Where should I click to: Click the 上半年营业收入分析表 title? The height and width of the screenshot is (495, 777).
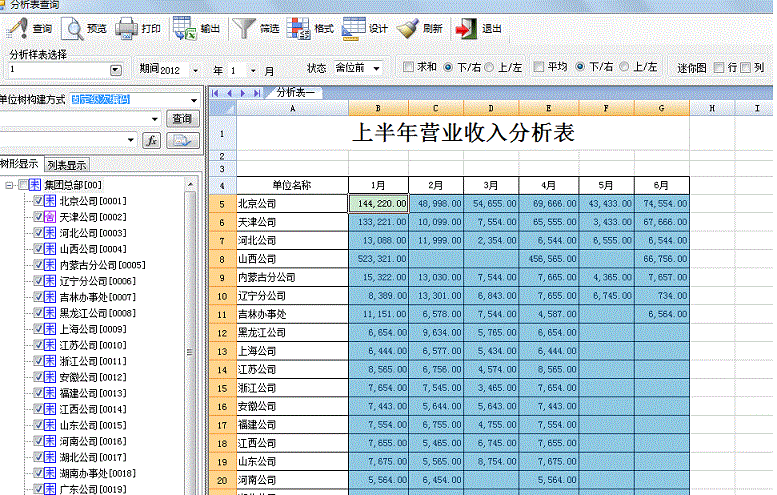[463, 133]
